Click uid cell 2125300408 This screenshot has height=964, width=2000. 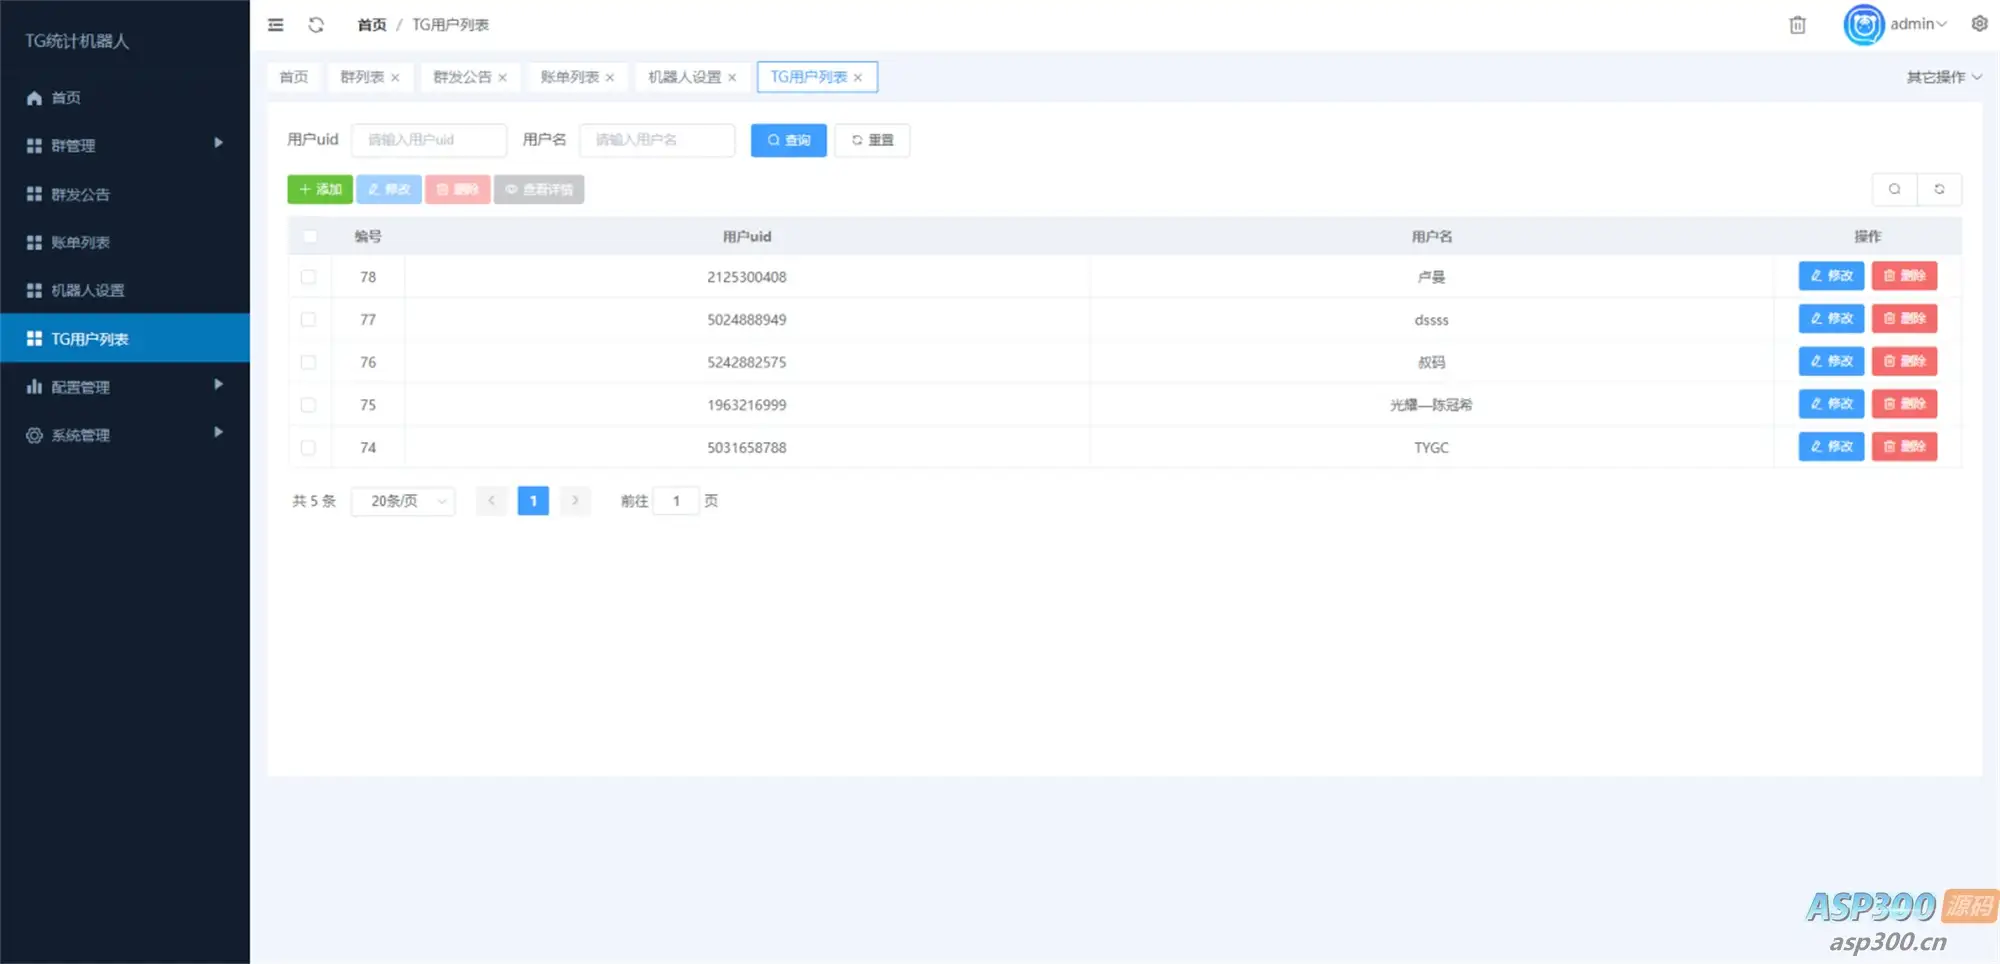(x=747, y=277)
